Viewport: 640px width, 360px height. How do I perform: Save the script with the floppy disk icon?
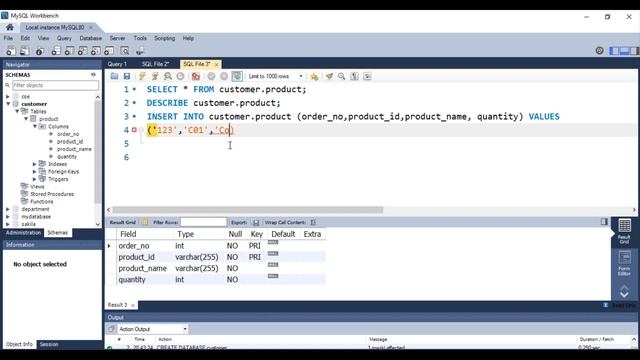pos(127,76)
